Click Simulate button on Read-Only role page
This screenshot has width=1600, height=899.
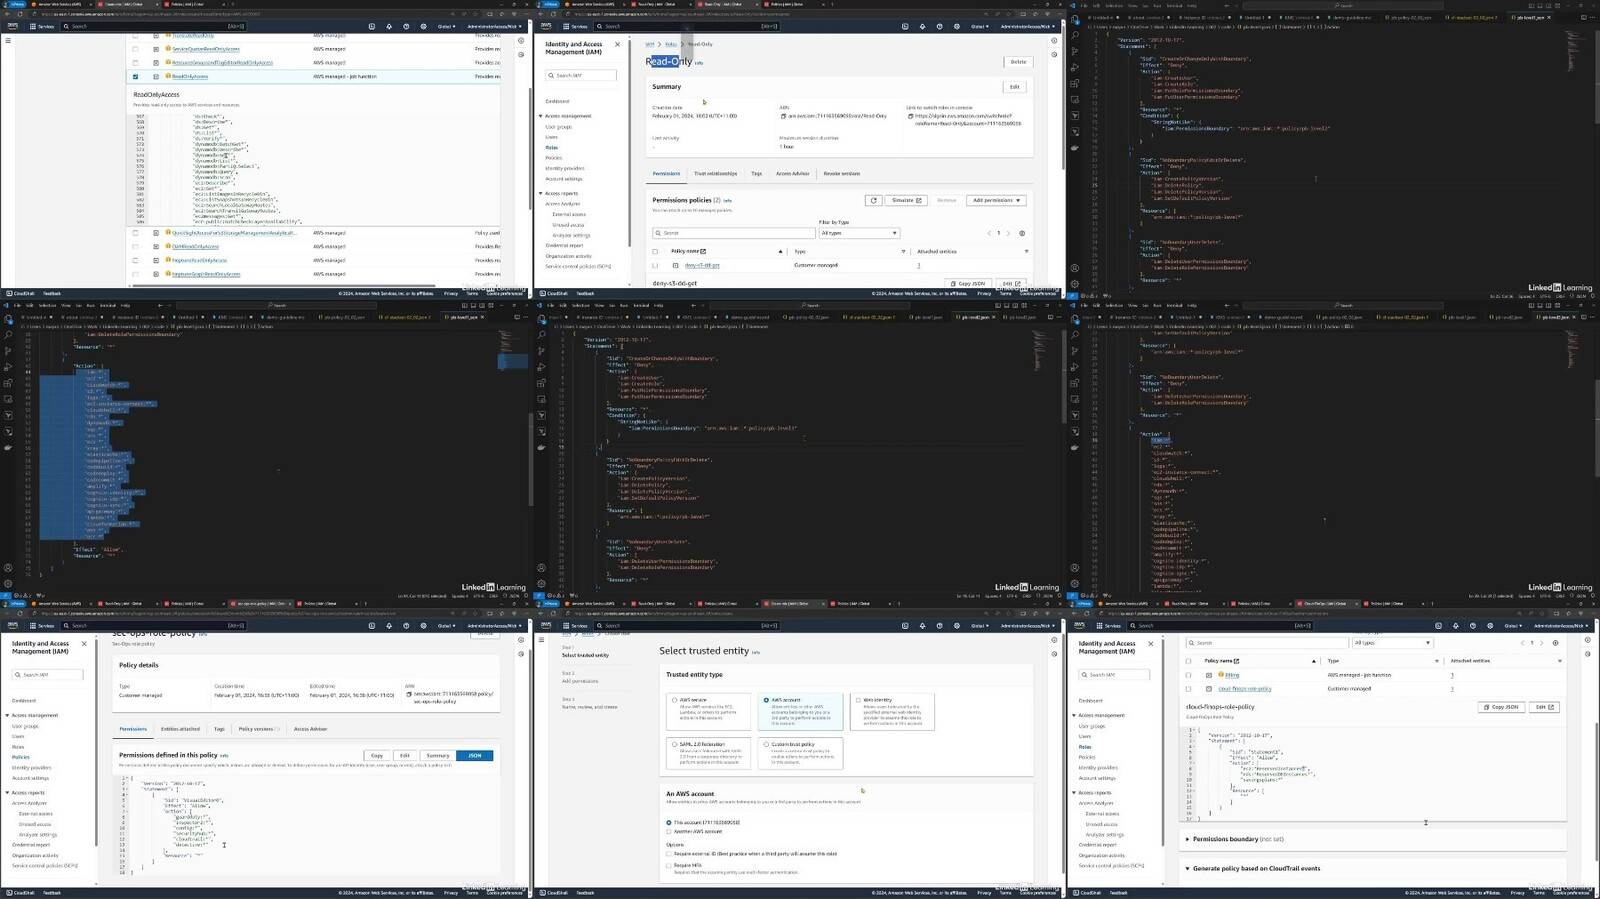(906, 200)
